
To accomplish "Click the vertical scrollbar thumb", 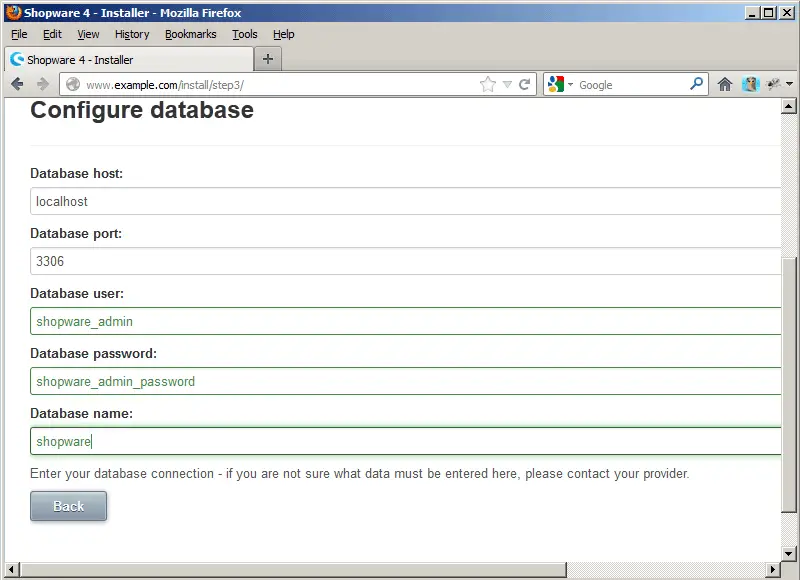I will pos(788,385).
